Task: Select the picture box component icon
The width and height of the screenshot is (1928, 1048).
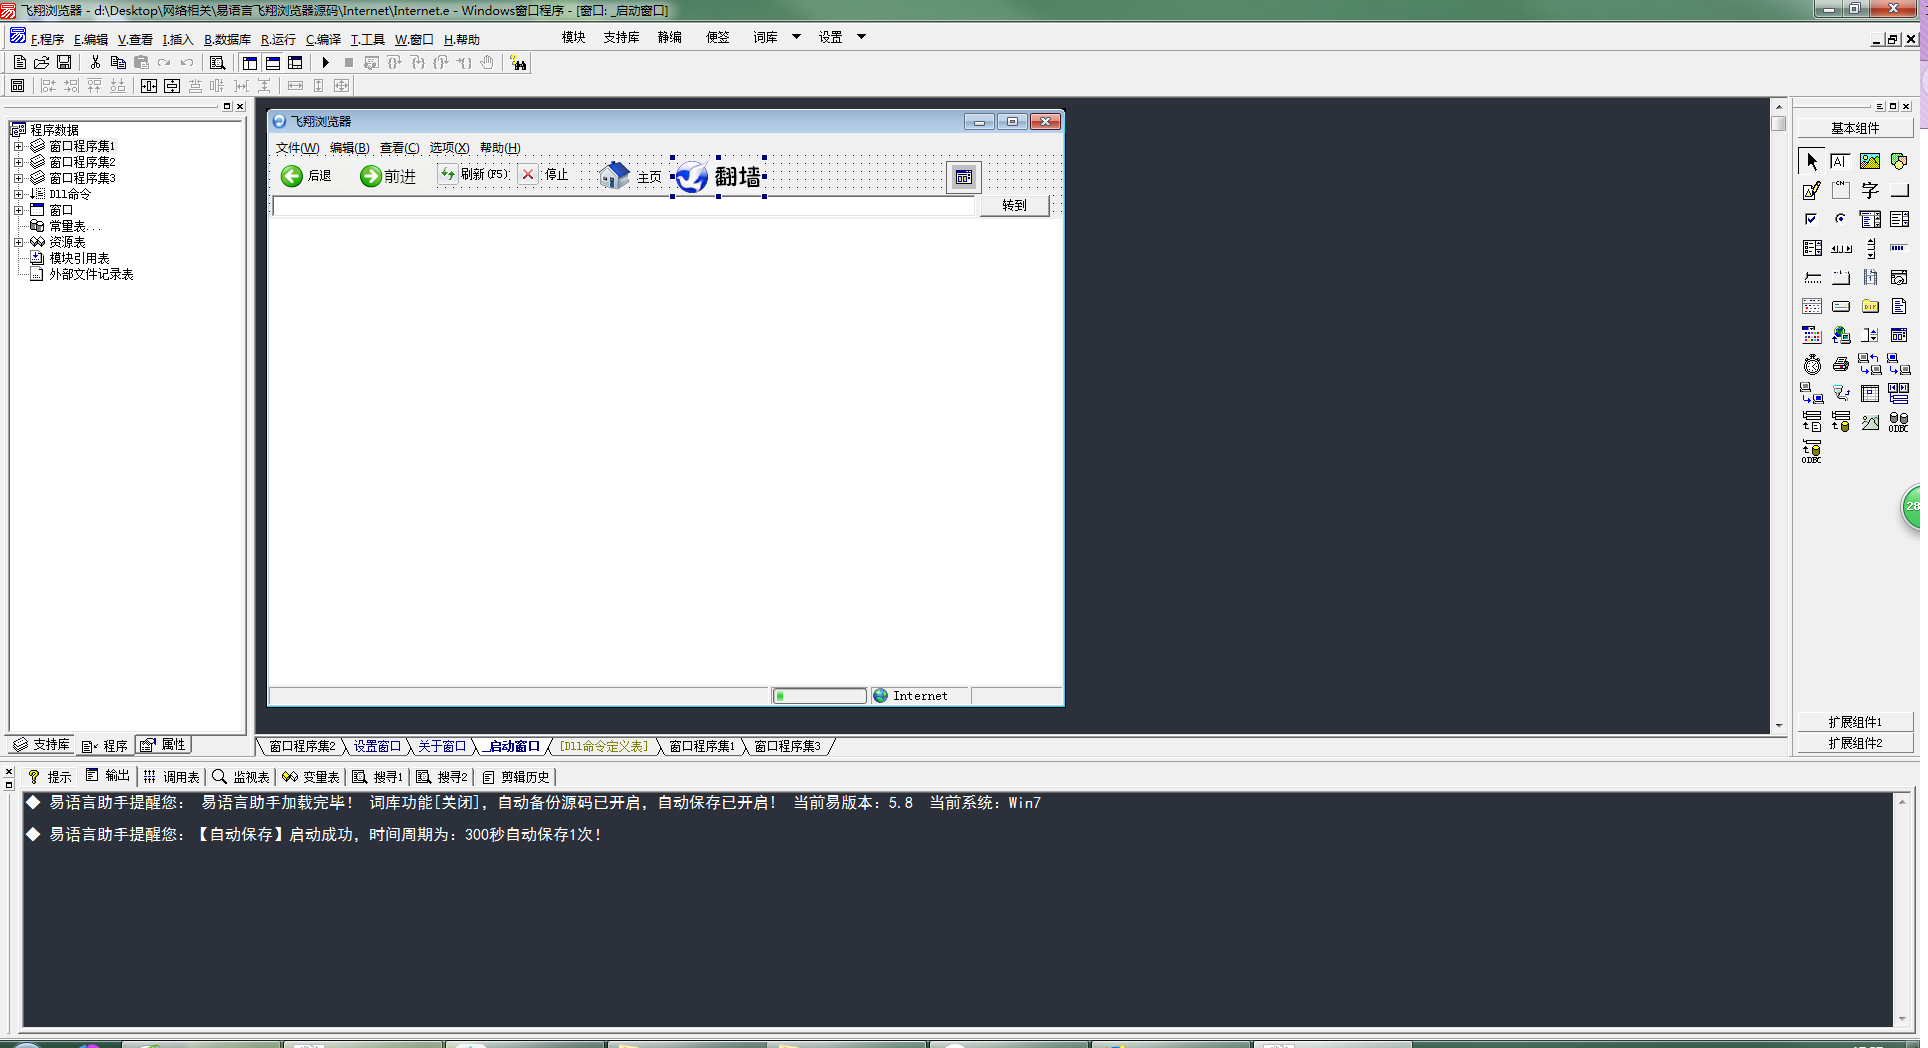Action: (1869, 161)
